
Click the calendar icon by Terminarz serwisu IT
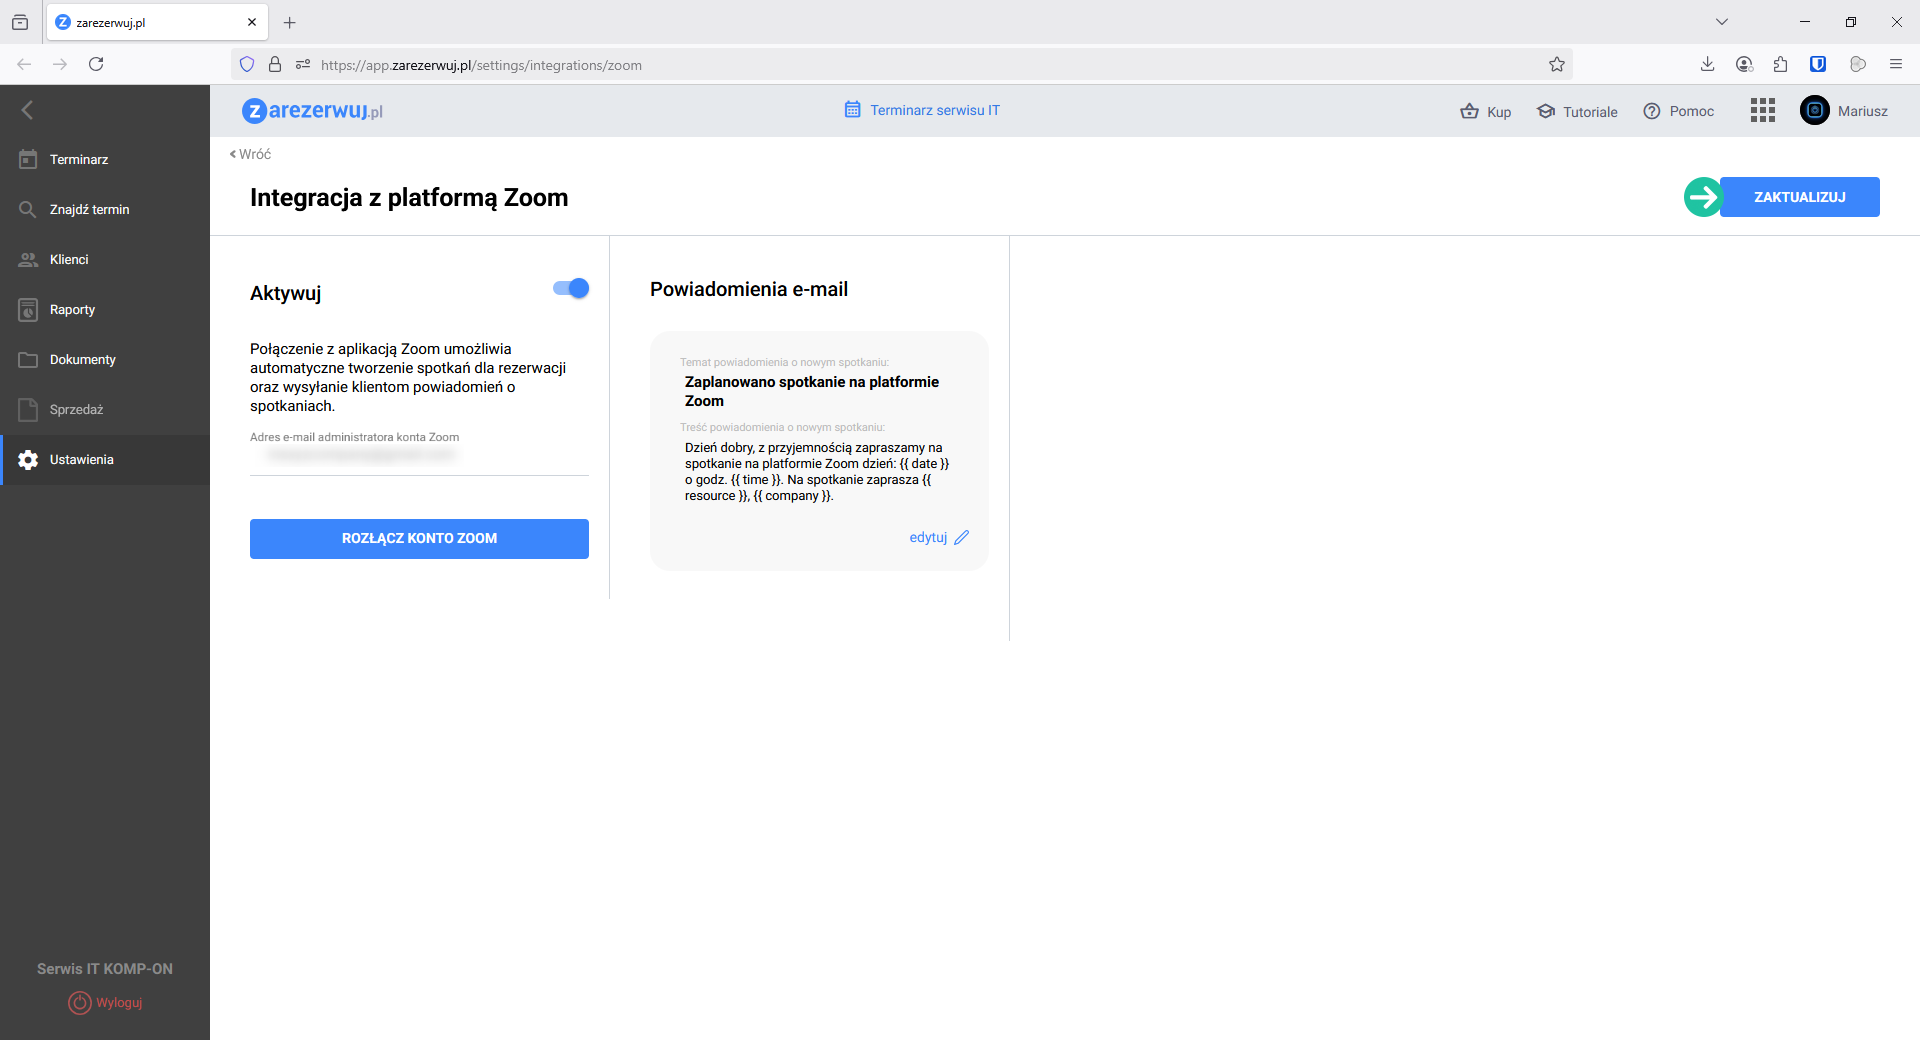[852, 109]
